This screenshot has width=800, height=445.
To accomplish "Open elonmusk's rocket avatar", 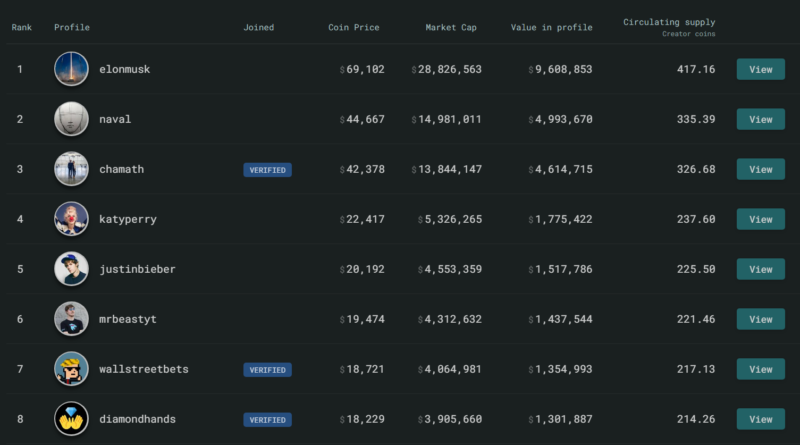I will click(71, 69).
